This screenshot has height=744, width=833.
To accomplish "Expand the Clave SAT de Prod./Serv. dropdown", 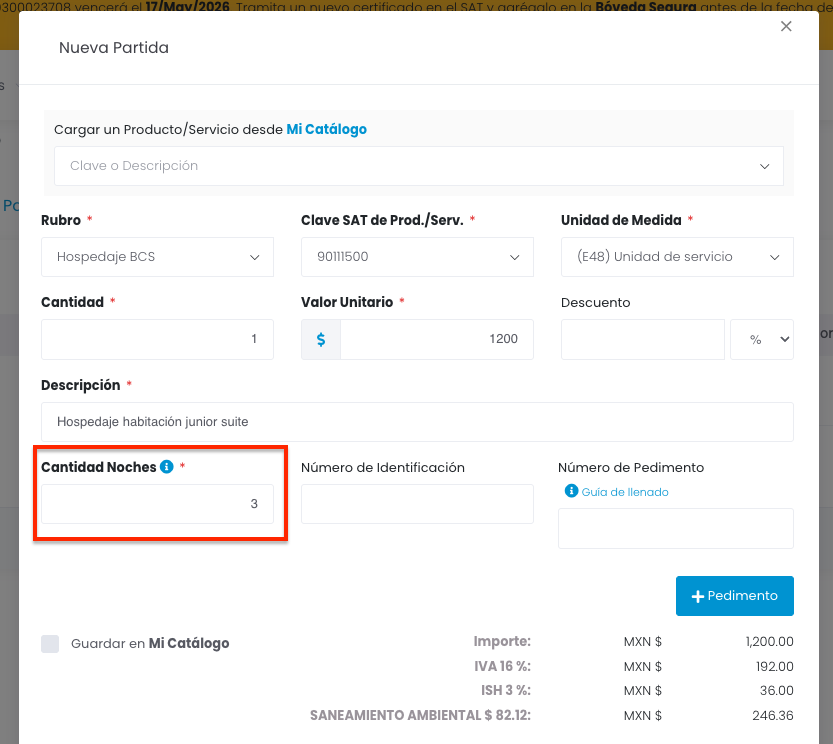I will tap(417, 257).
